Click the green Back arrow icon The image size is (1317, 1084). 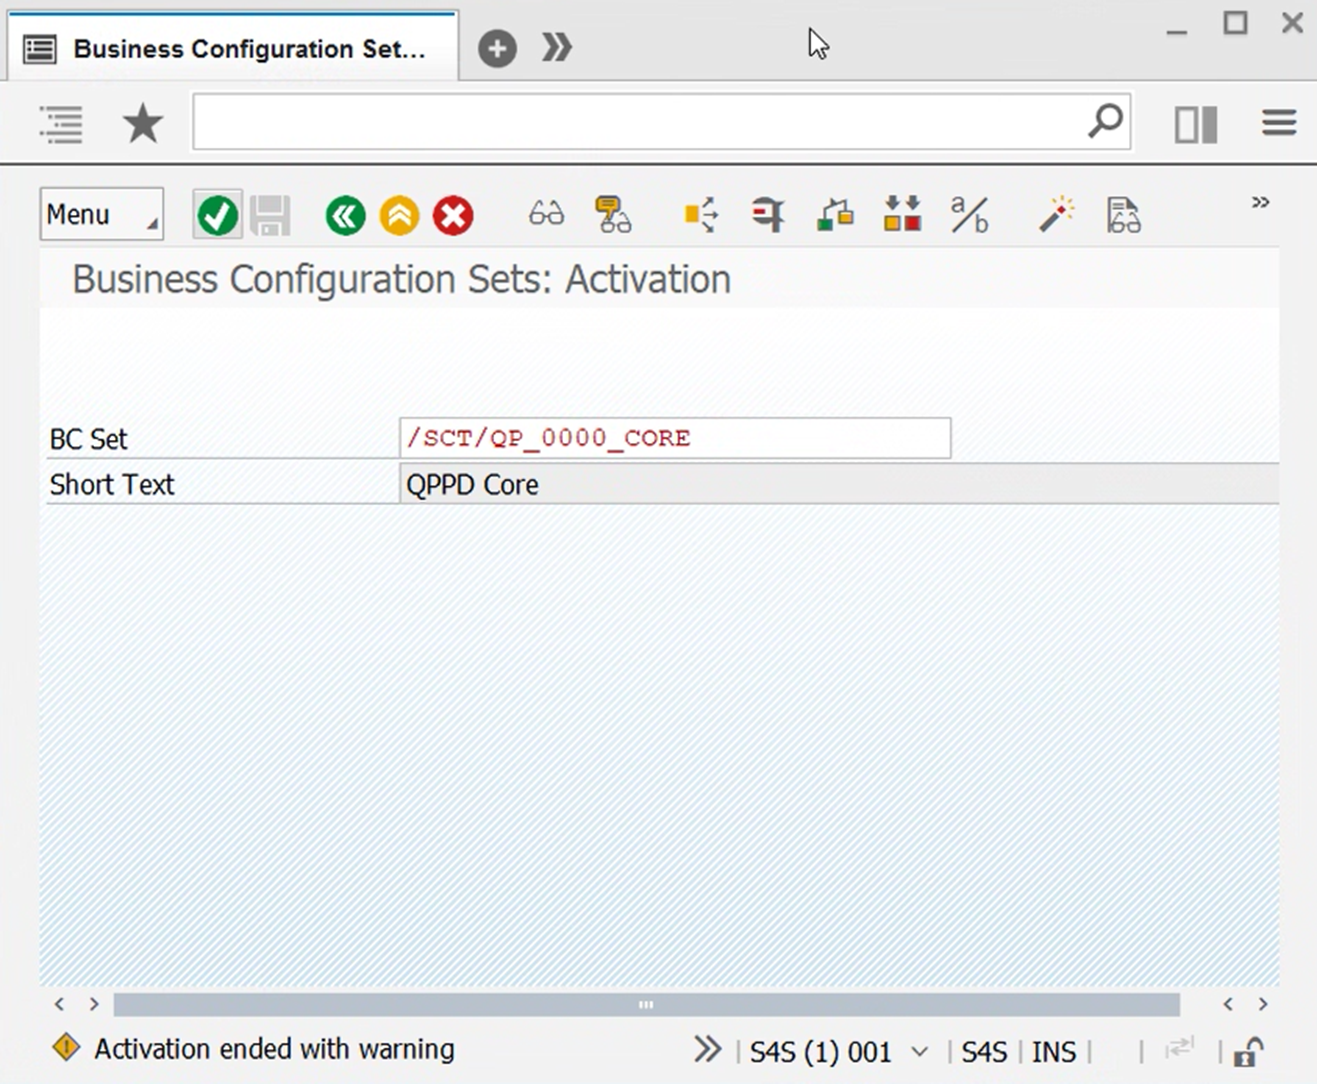click(x=345, y=215)
